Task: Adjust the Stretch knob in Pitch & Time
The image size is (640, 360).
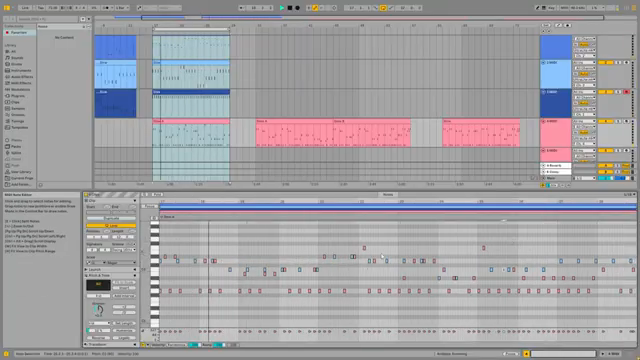Action: point(98,309)
